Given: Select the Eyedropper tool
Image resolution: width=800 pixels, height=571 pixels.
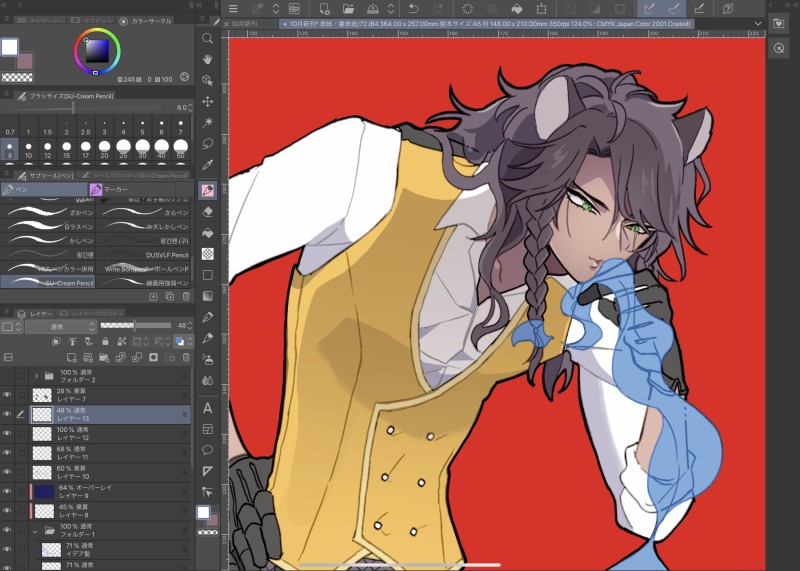Looking at the screenshot, I should (207, 164).
